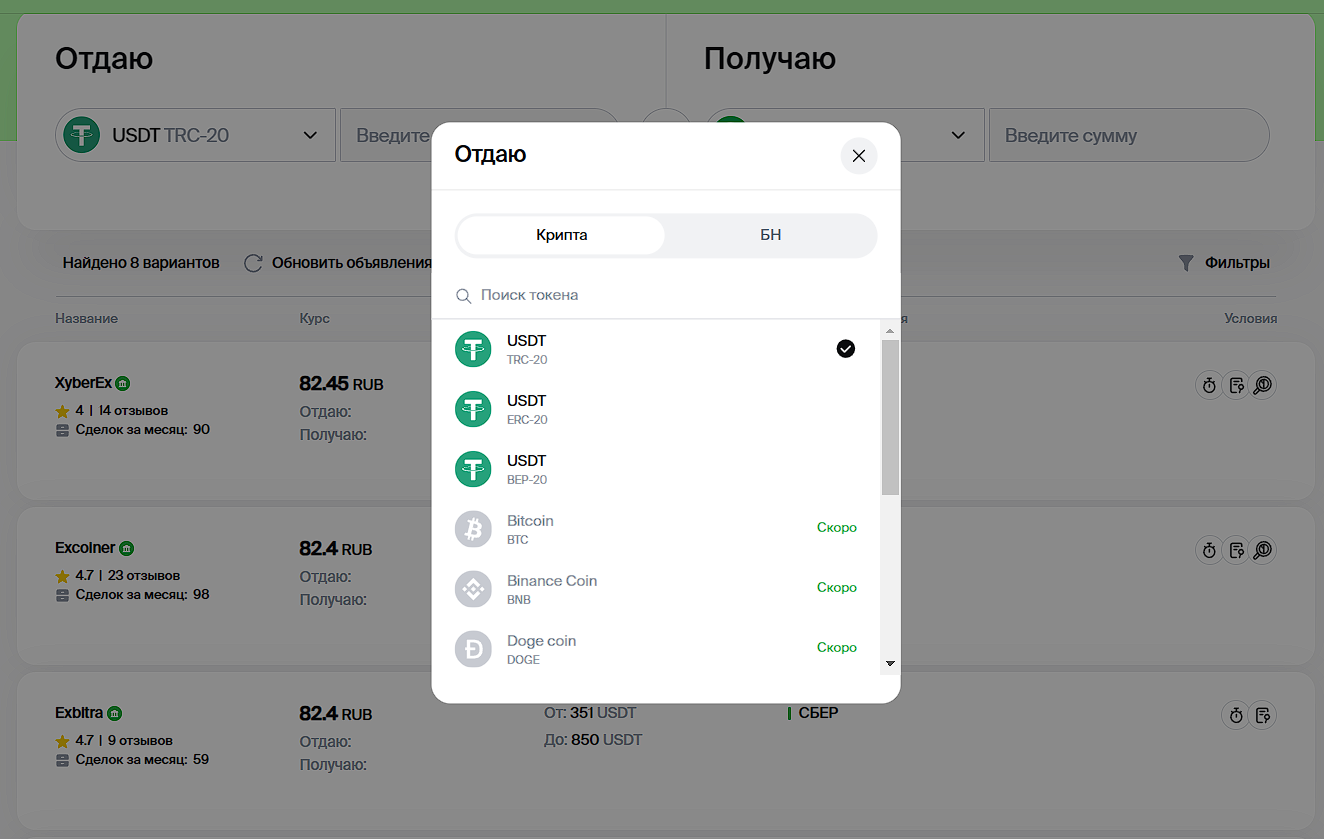The width and height of the screenshot is (1324, 839).
Task: Click the От: 351 USDT limit
Action: 590,713
